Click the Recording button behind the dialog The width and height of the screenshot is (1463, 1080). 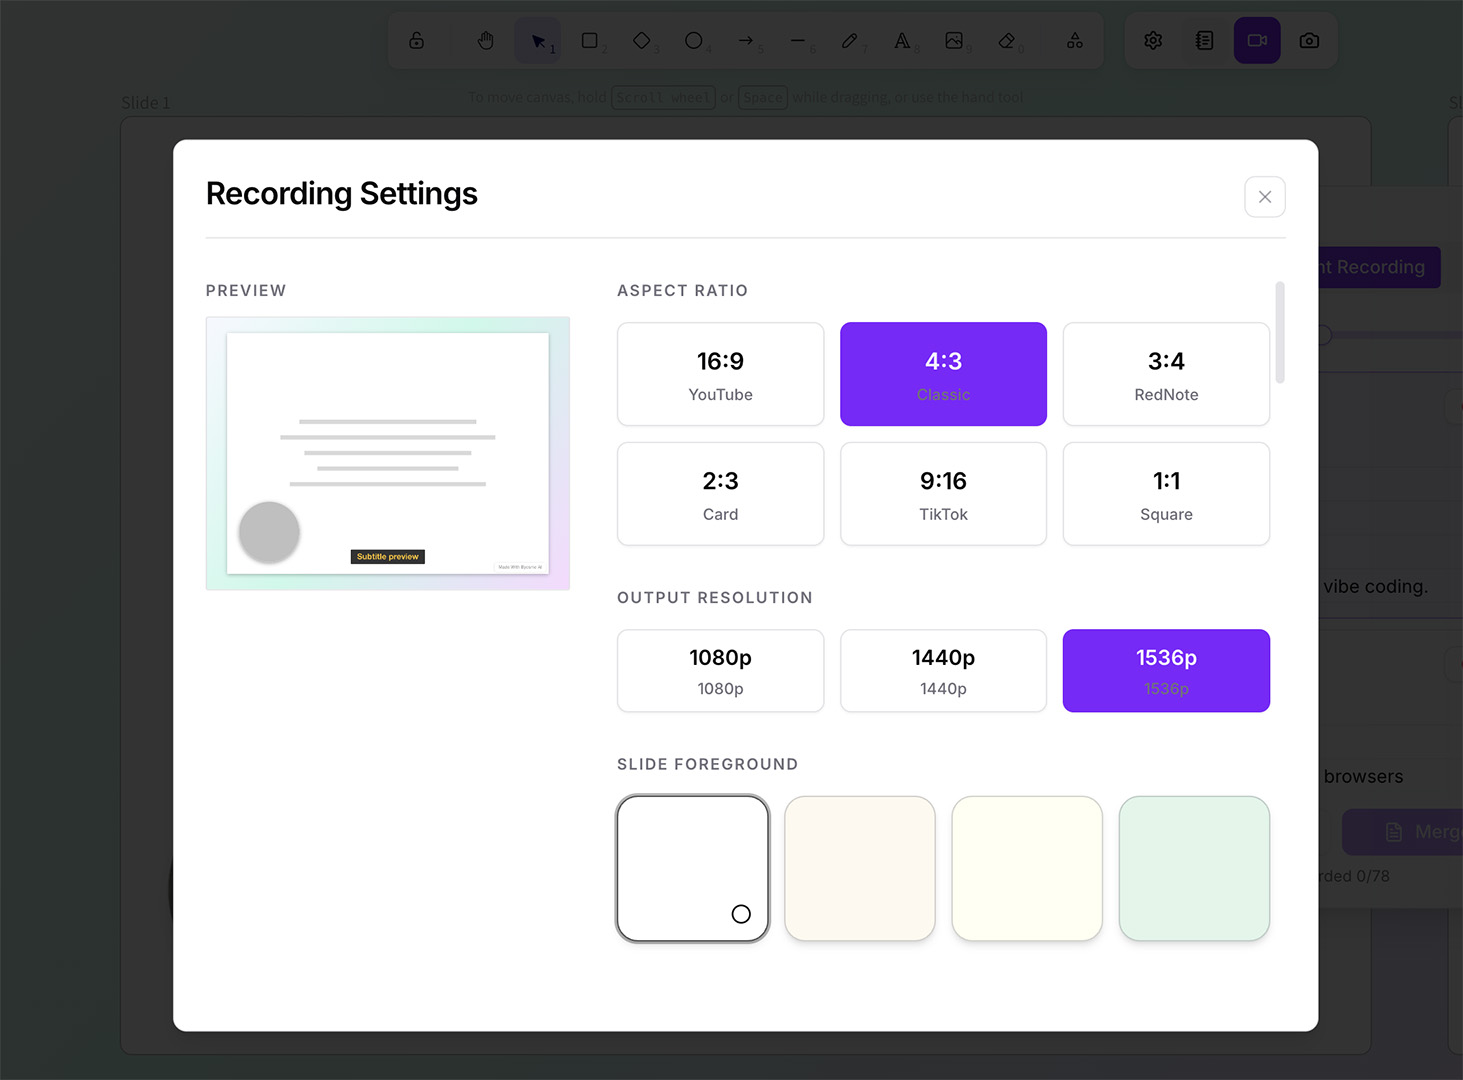click(1380, 267)
